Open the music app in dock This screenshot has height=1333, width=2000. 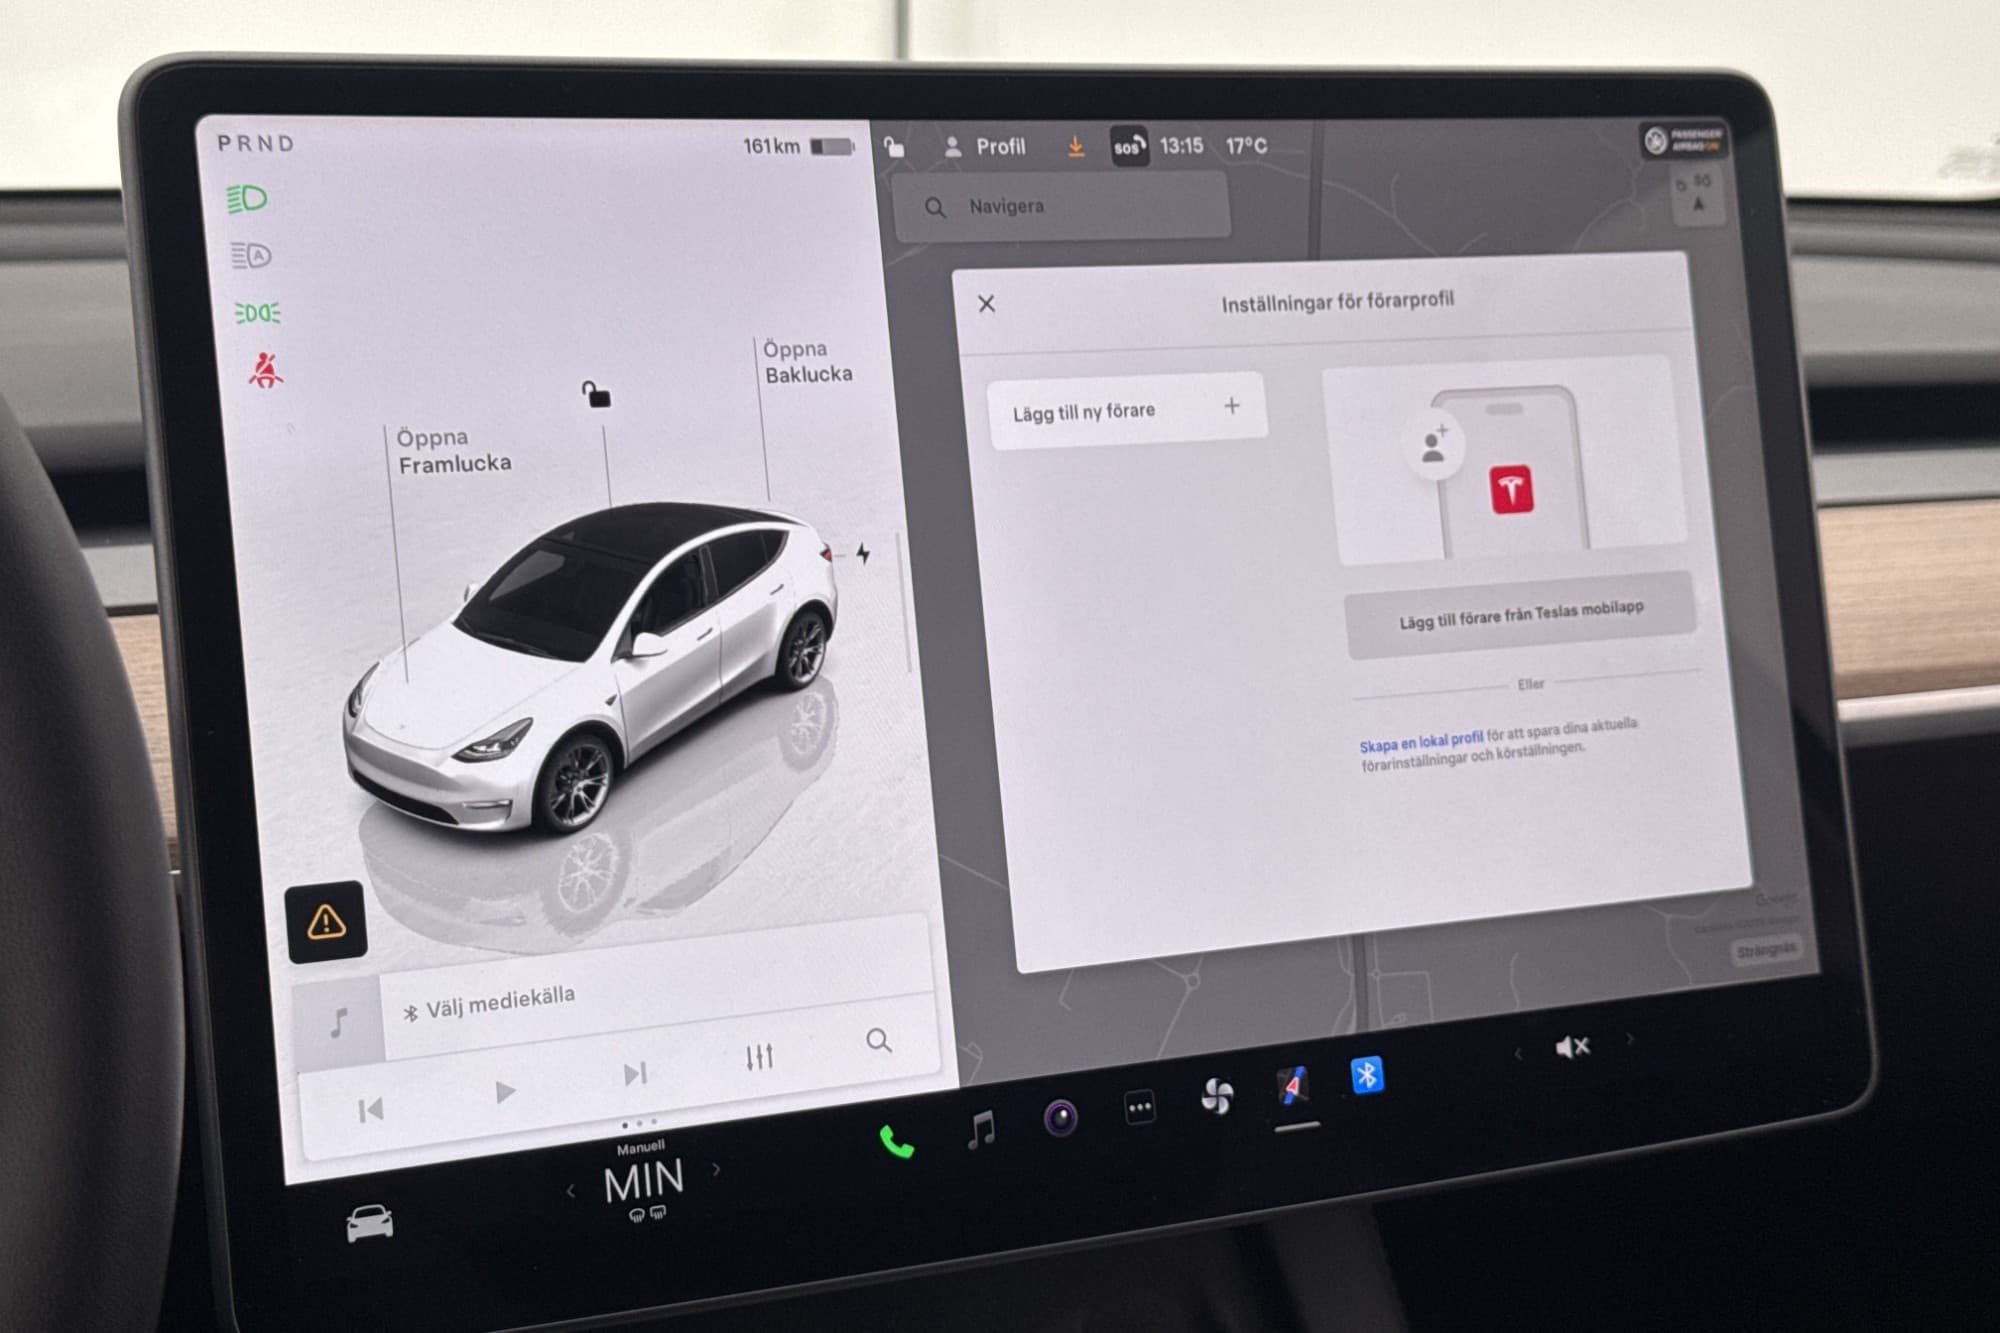[x=982, y=1129]
